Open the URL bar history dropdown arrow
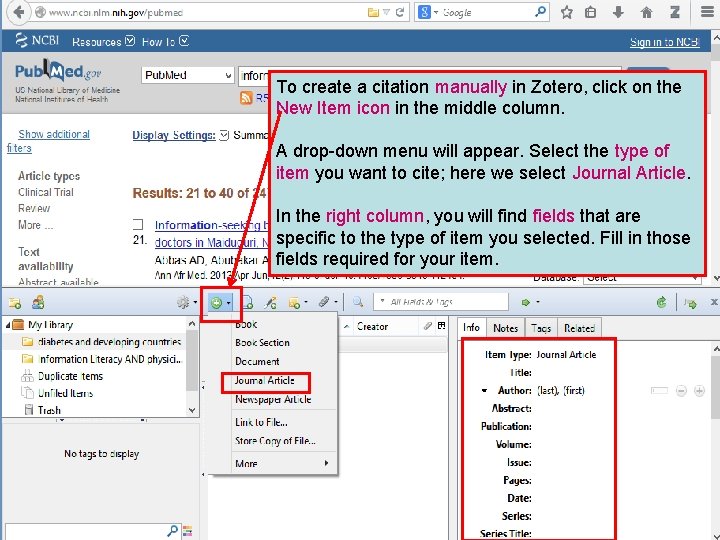This screenshot has height=540, width=720. pos(386,12)
